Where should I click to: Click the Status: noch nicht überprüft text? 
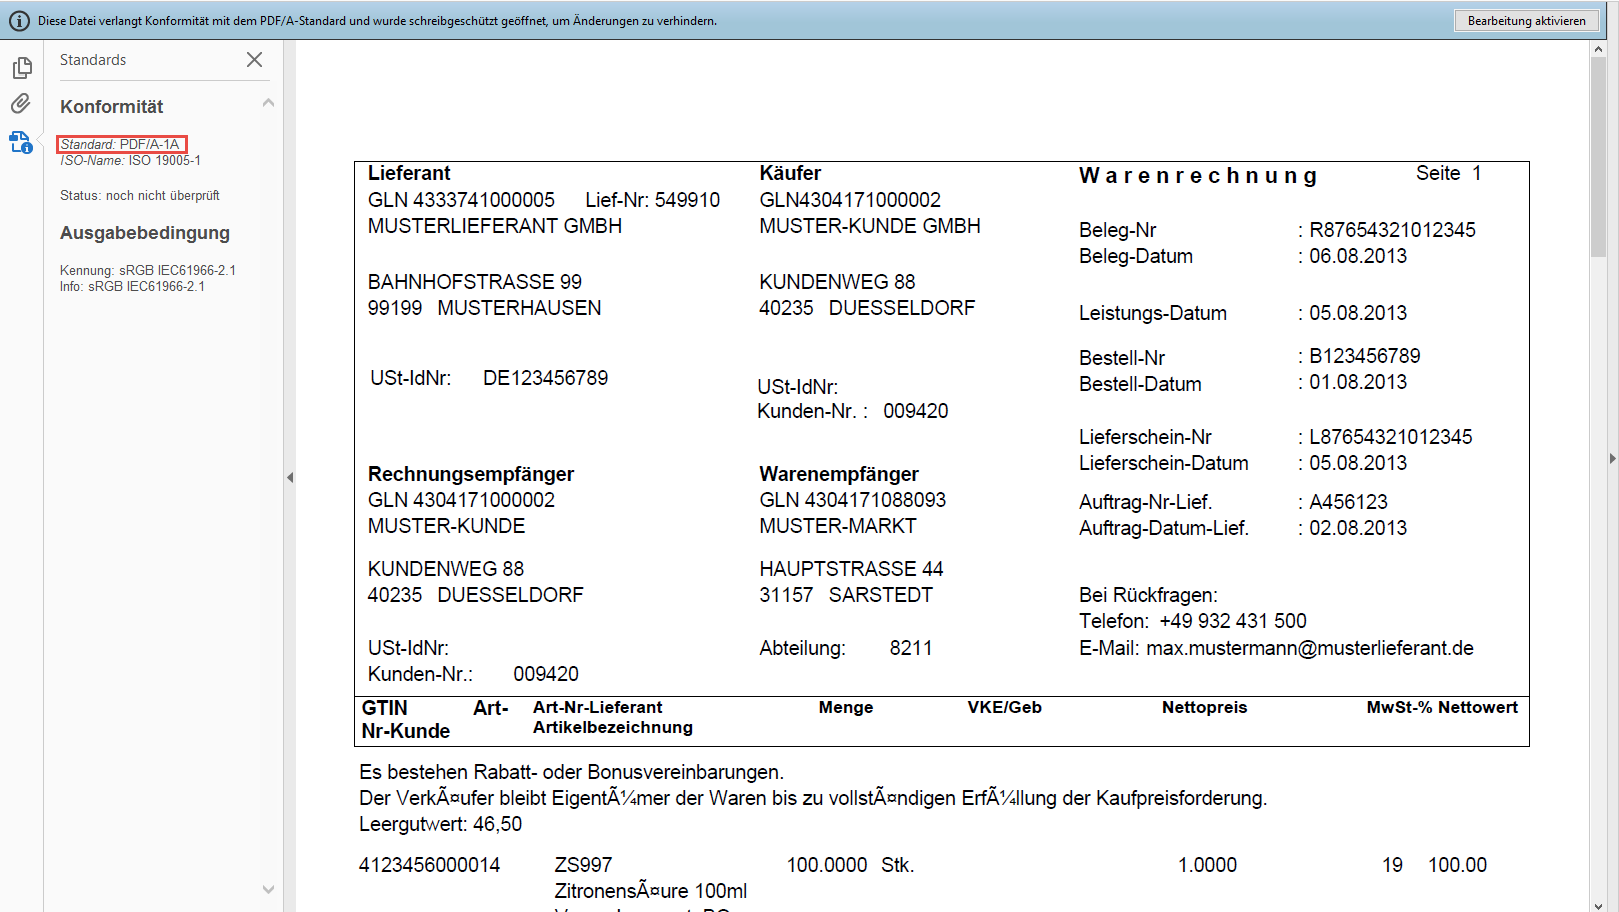pyautogui.click(x=139, y=196)
